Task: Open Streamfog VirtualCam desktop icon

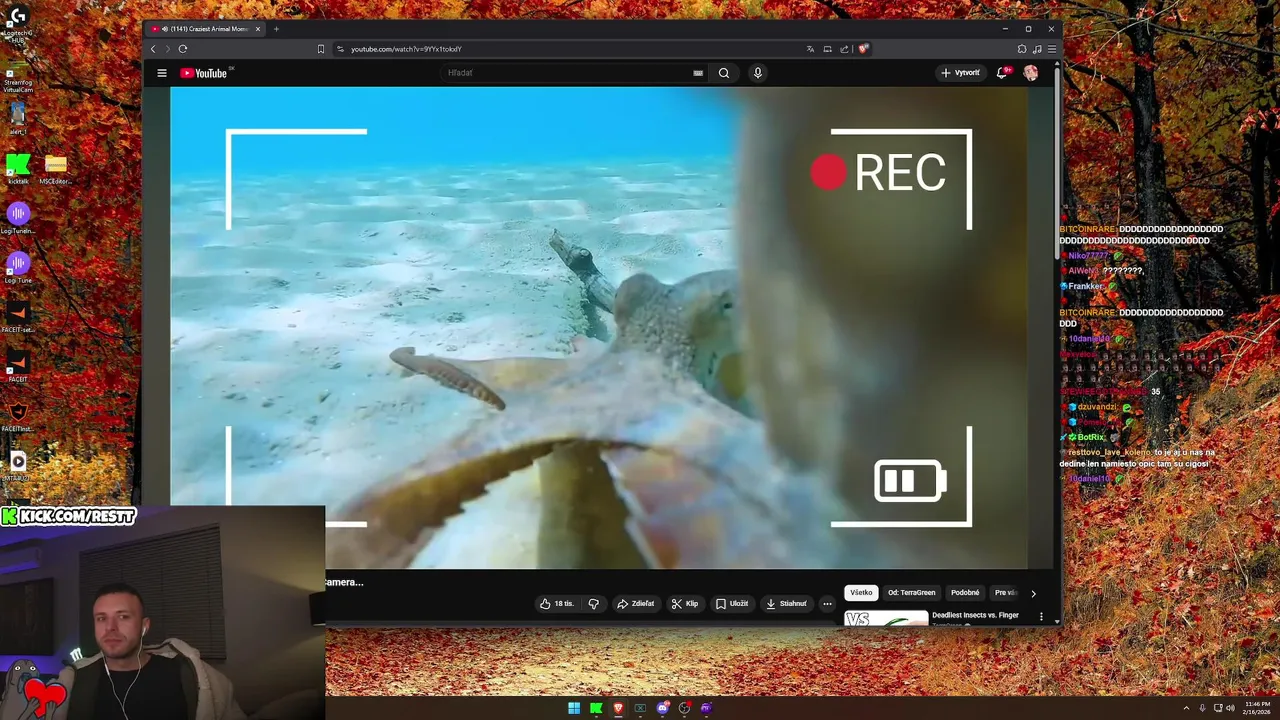Action: tap(18, 78)
